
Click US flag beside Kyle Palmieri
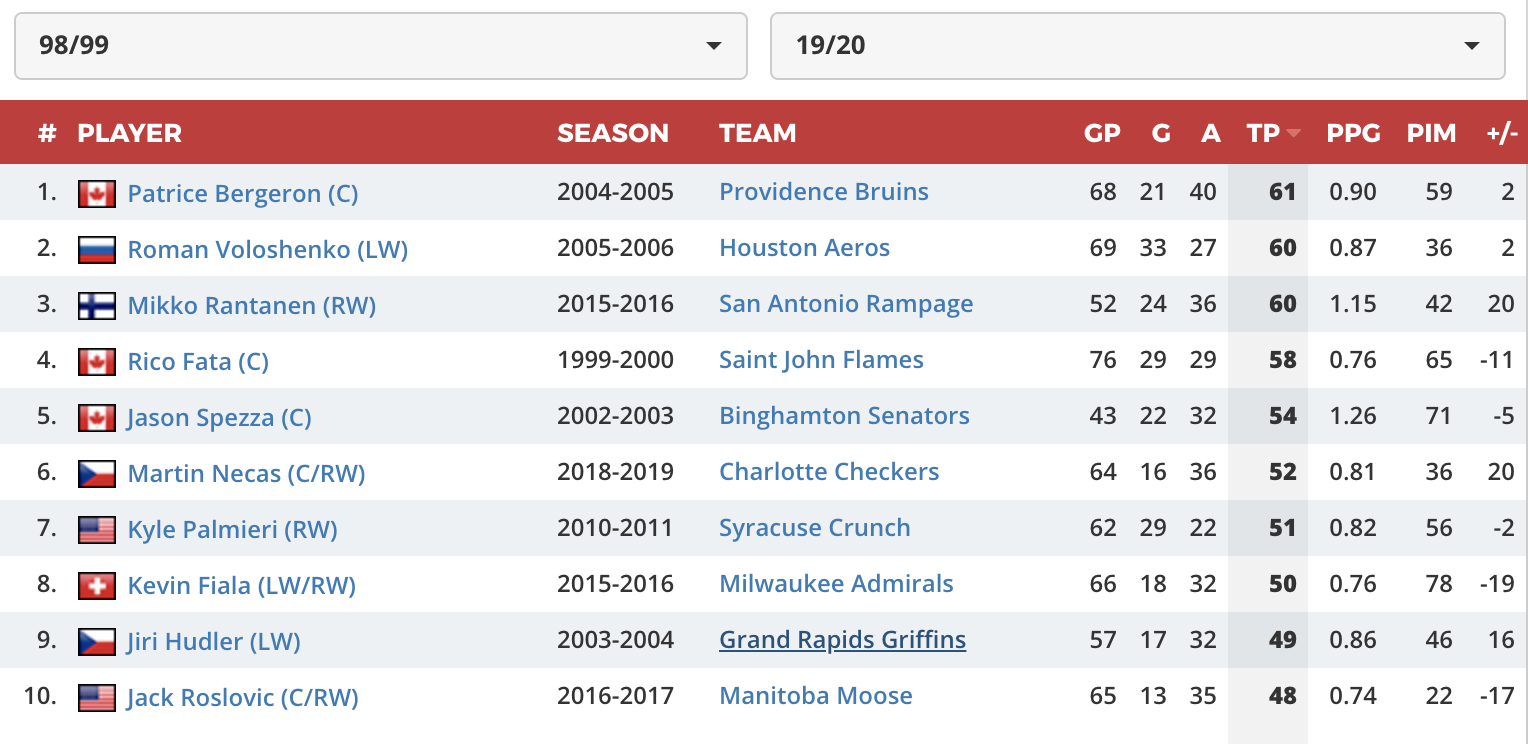click(x=96, y=529)
